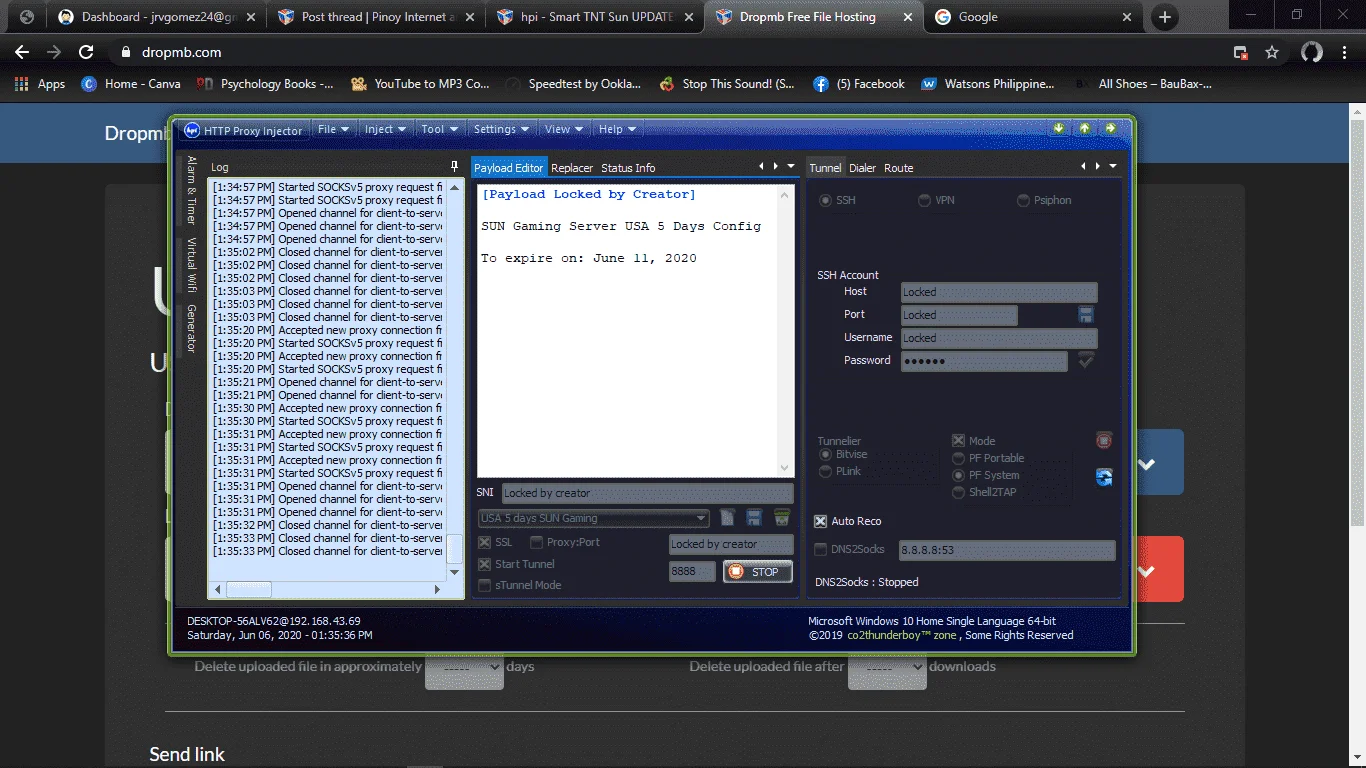1366x768 pixels.
Task: Click the STOP button
Action: point(757,572)
